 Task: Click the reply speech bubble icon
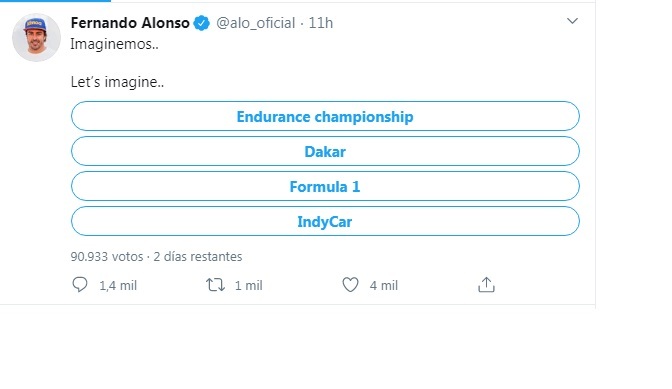click(80, 285)
